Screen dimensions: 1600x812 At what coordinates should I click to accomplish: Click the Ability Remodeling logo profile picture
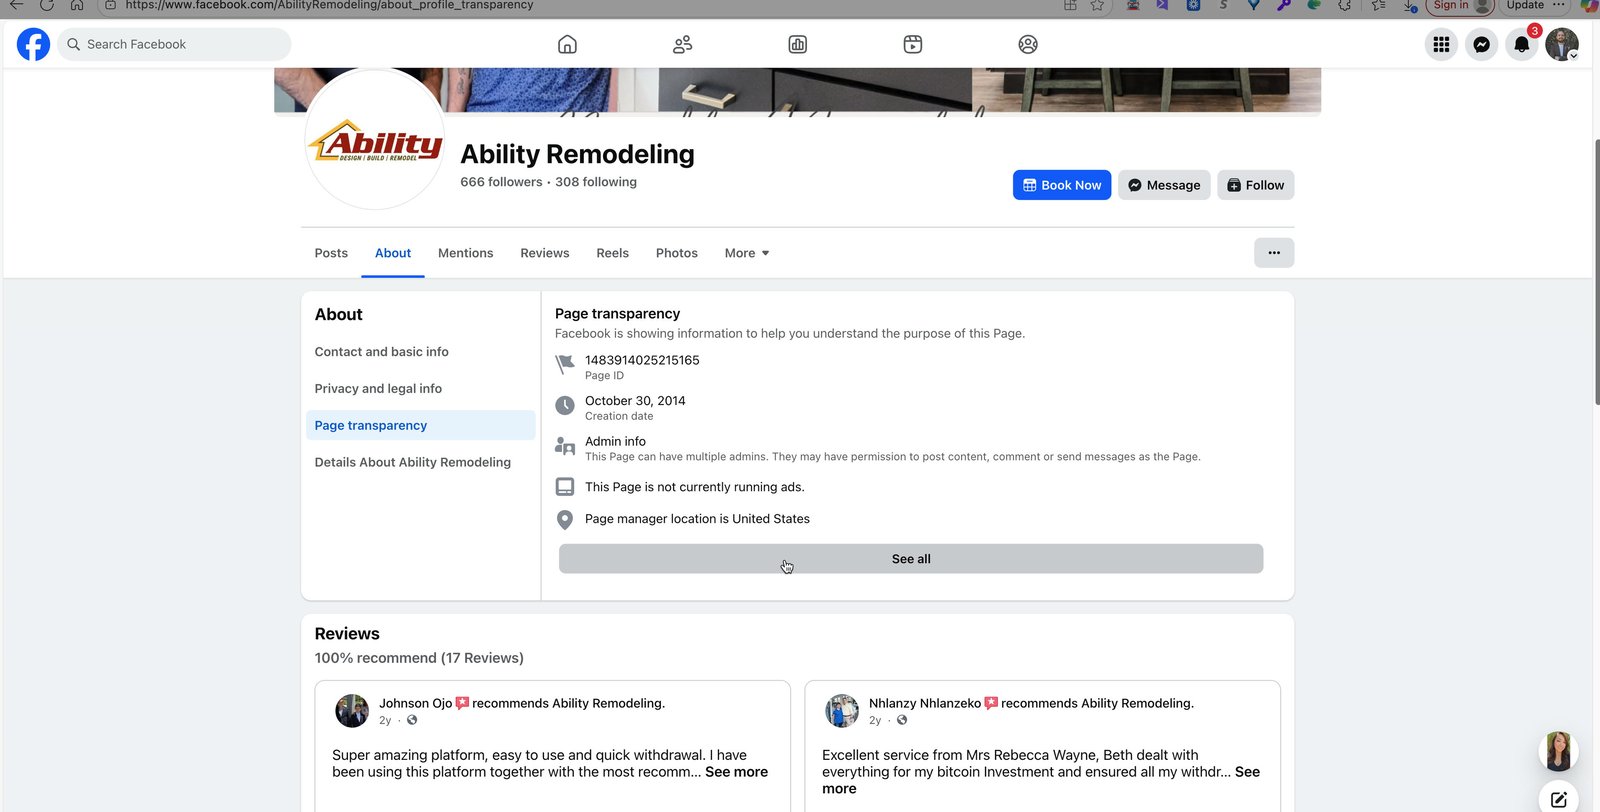click(x=375, y=140)
